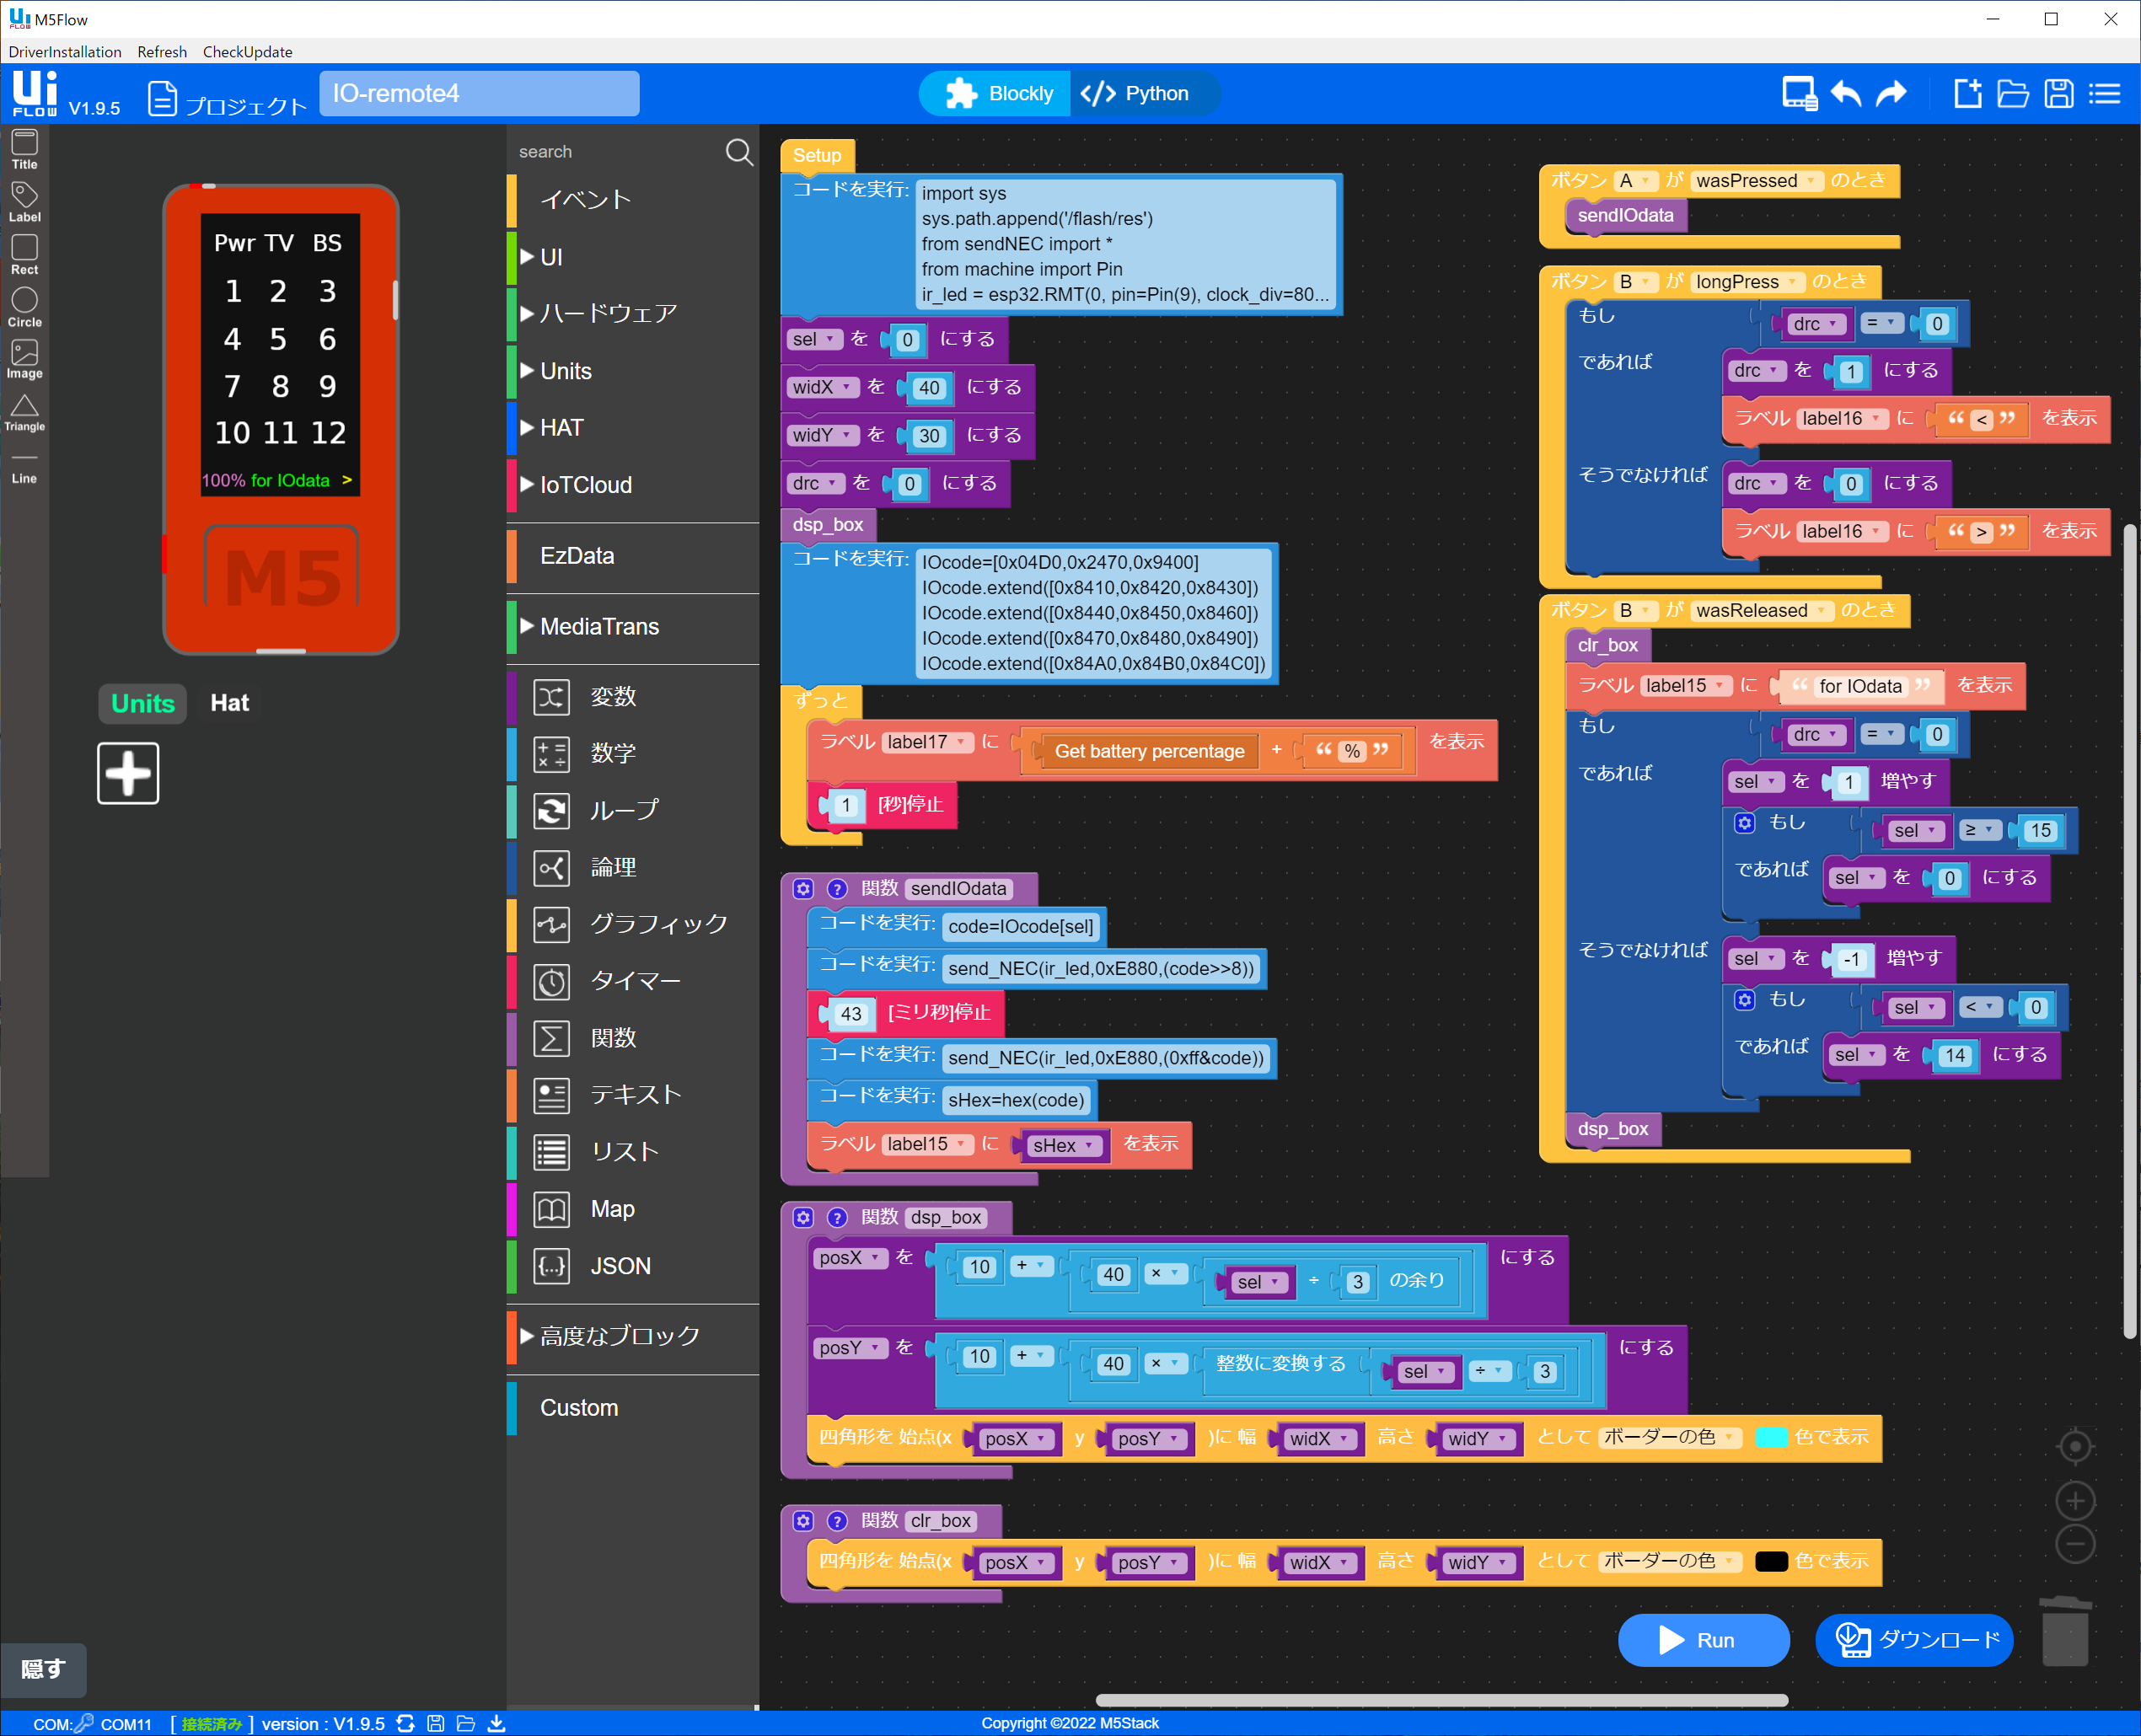Open a project with folder icon

(2012, 94)
